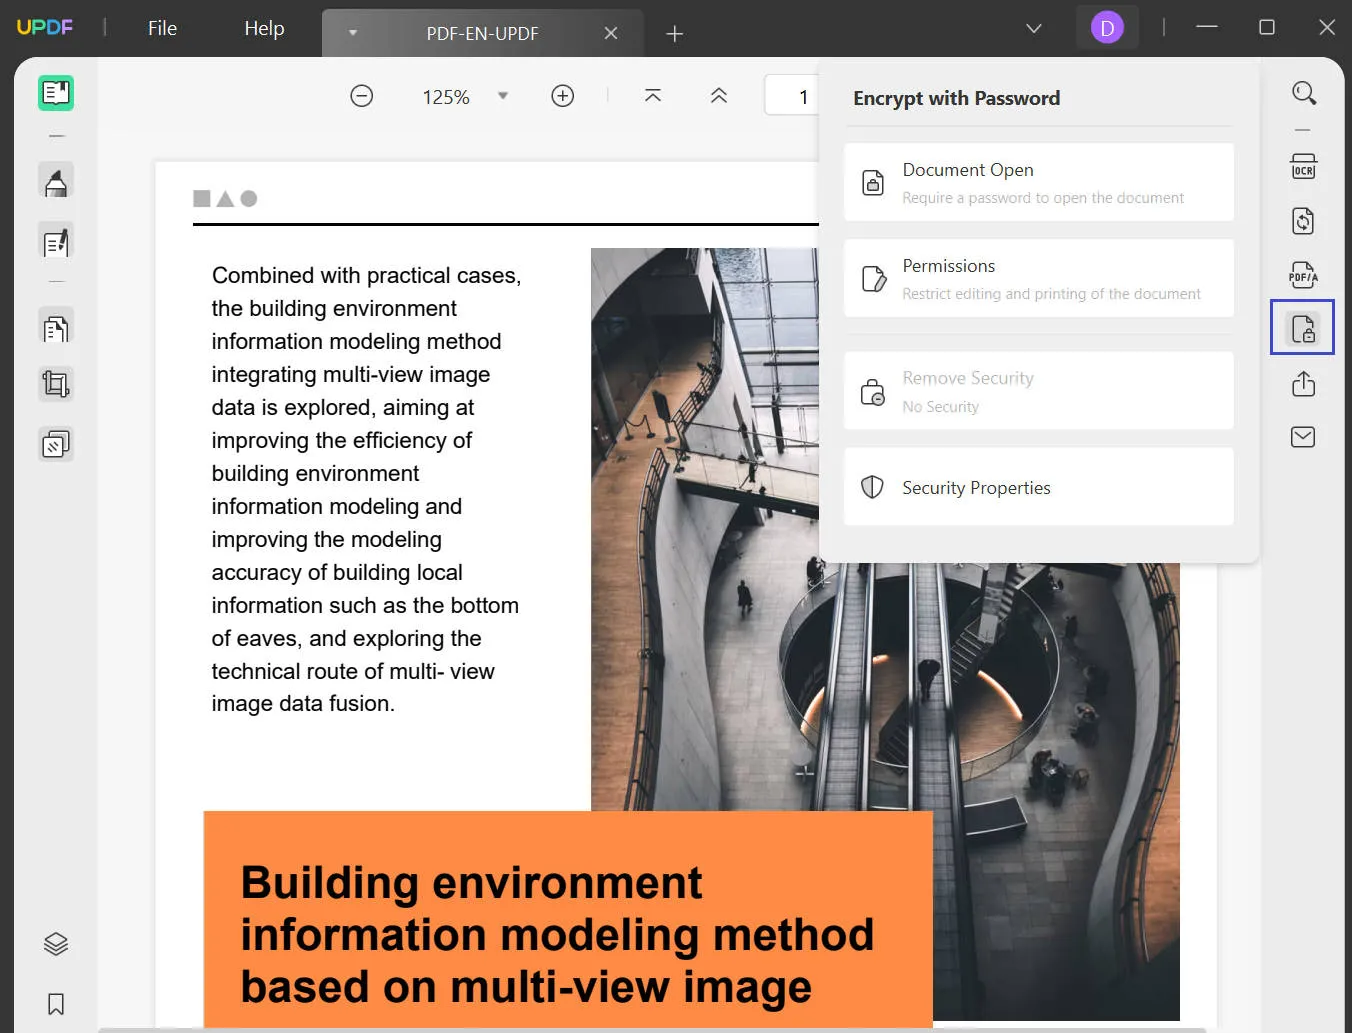Select the Comment highlighter tool
This screenshot has width=1352, height=1033.
point(56,182)
